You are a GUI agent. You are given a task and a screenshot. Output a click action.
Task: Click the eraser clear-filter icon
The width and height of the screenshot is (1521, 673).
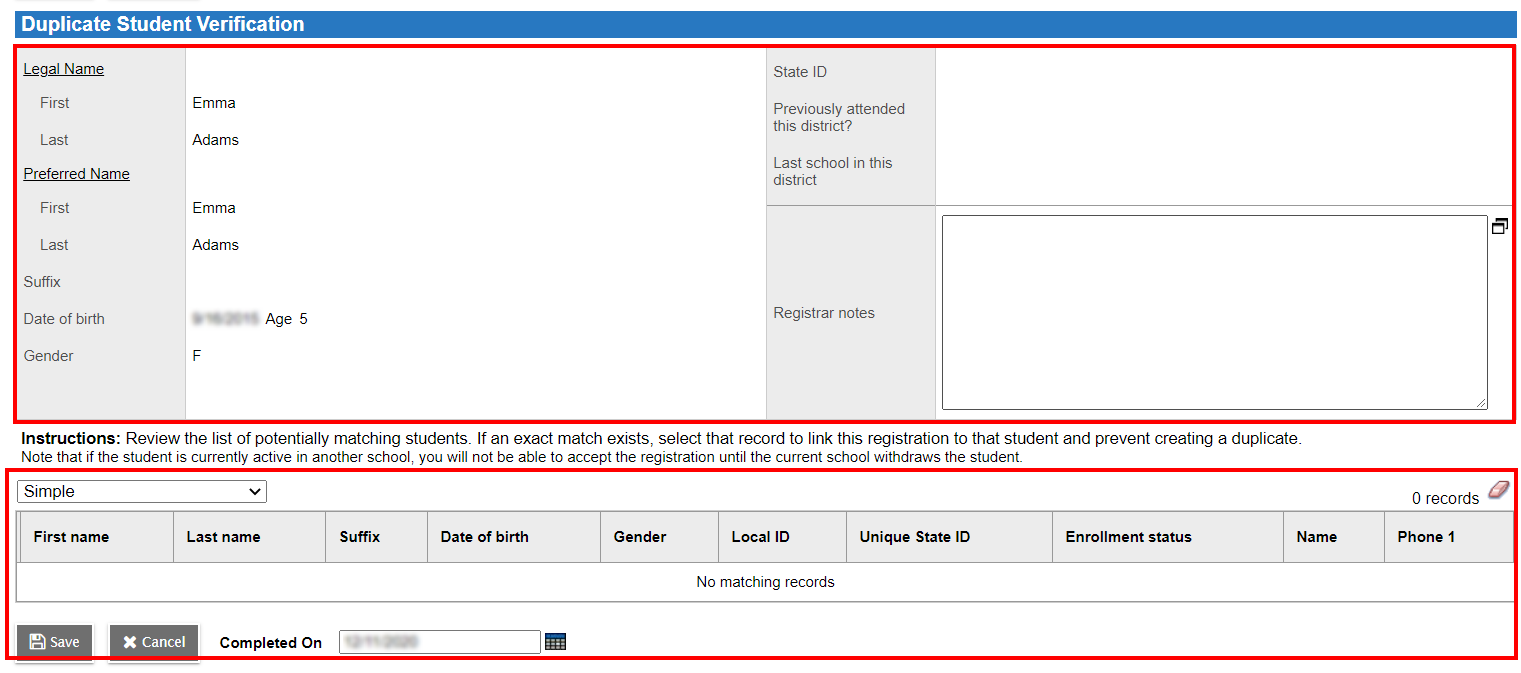pos(1497,490)
